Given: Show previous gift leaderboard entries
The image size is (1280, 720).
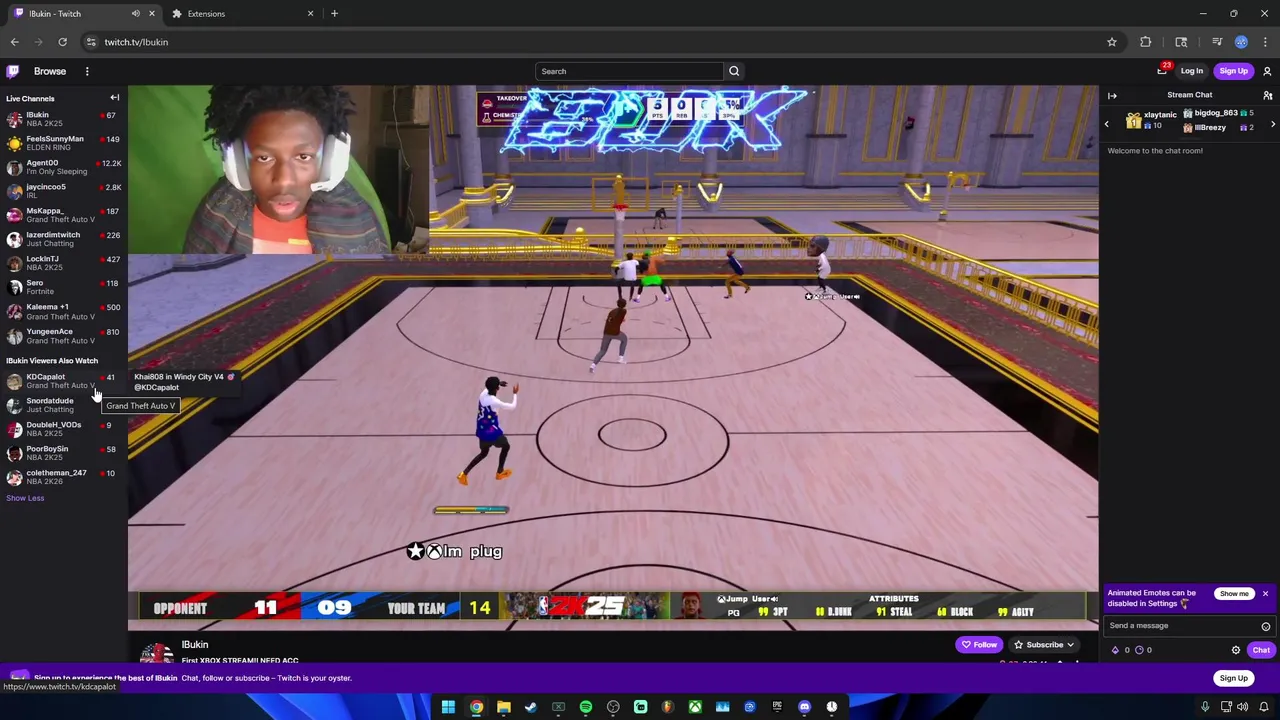Looking at the screenshot, I should coord(1106,124).
